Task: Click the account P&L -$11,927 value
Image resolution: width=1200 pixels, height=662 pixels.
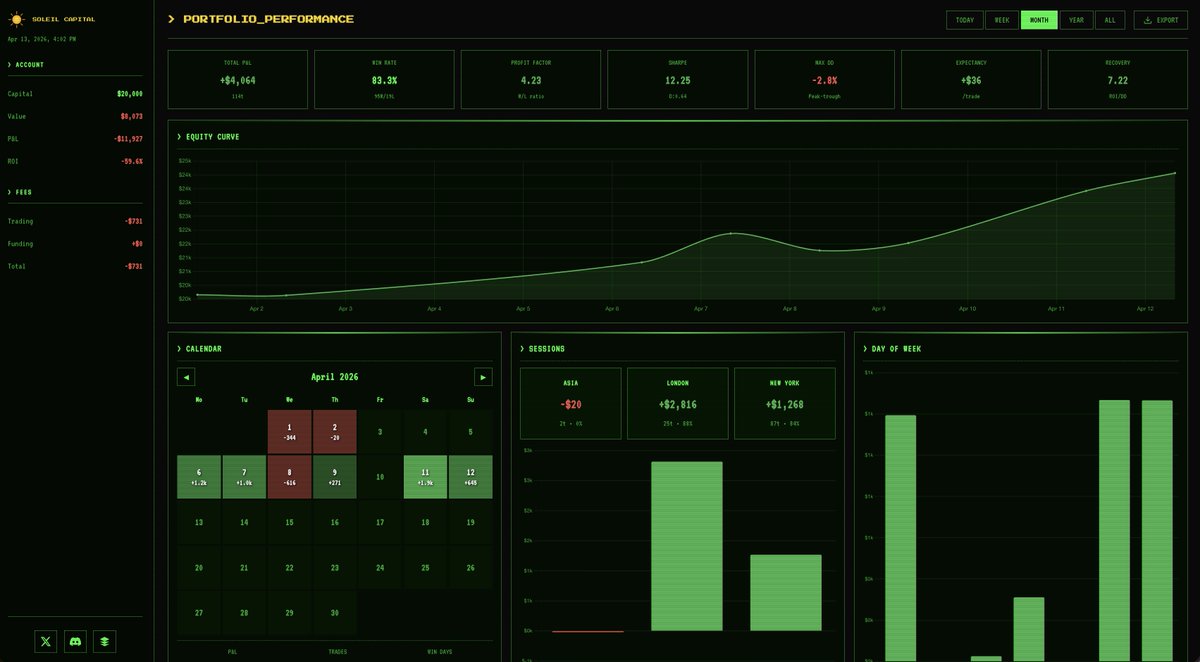Action: (127, 139)
